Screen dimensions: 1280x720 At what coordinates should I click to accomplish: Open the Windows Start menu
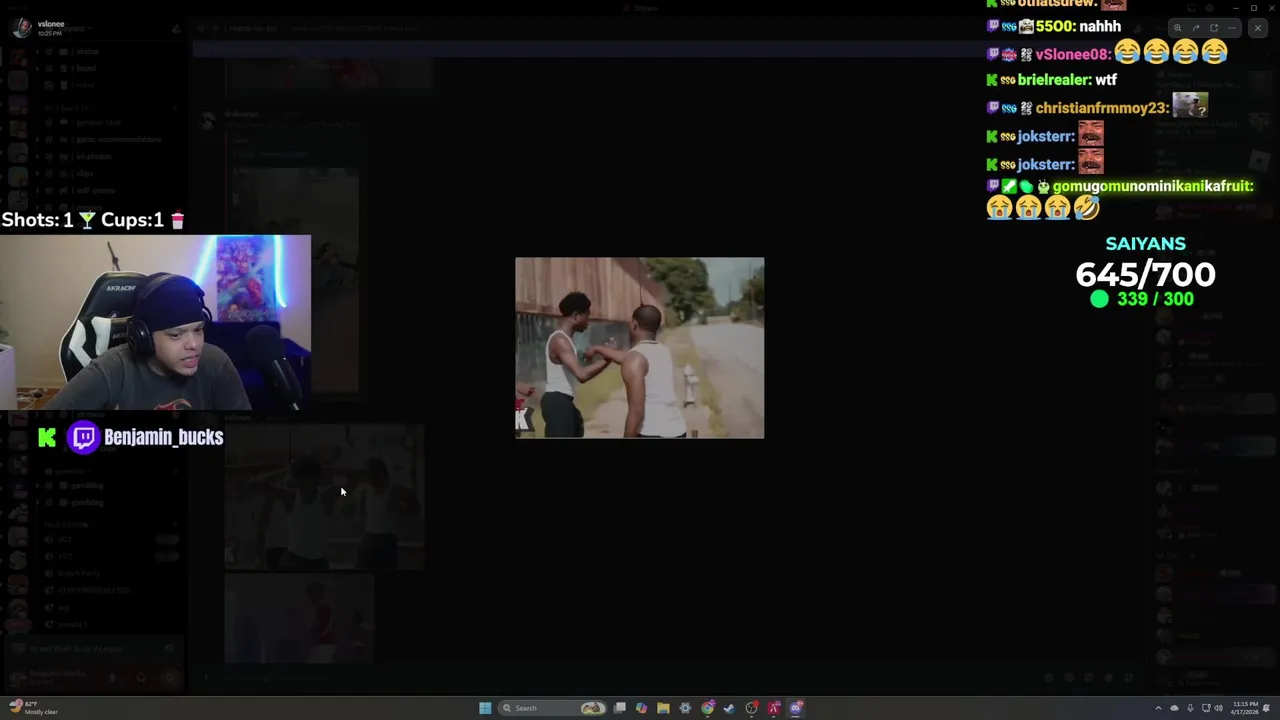pyautogui.click(x=485, y=708)
